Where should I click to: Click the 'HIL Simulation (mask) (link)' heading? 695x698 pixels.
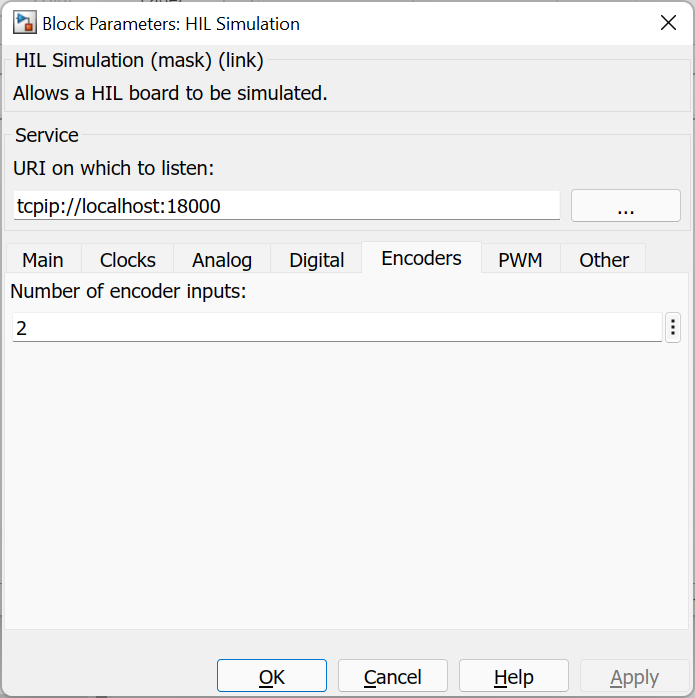coord(138,61)
